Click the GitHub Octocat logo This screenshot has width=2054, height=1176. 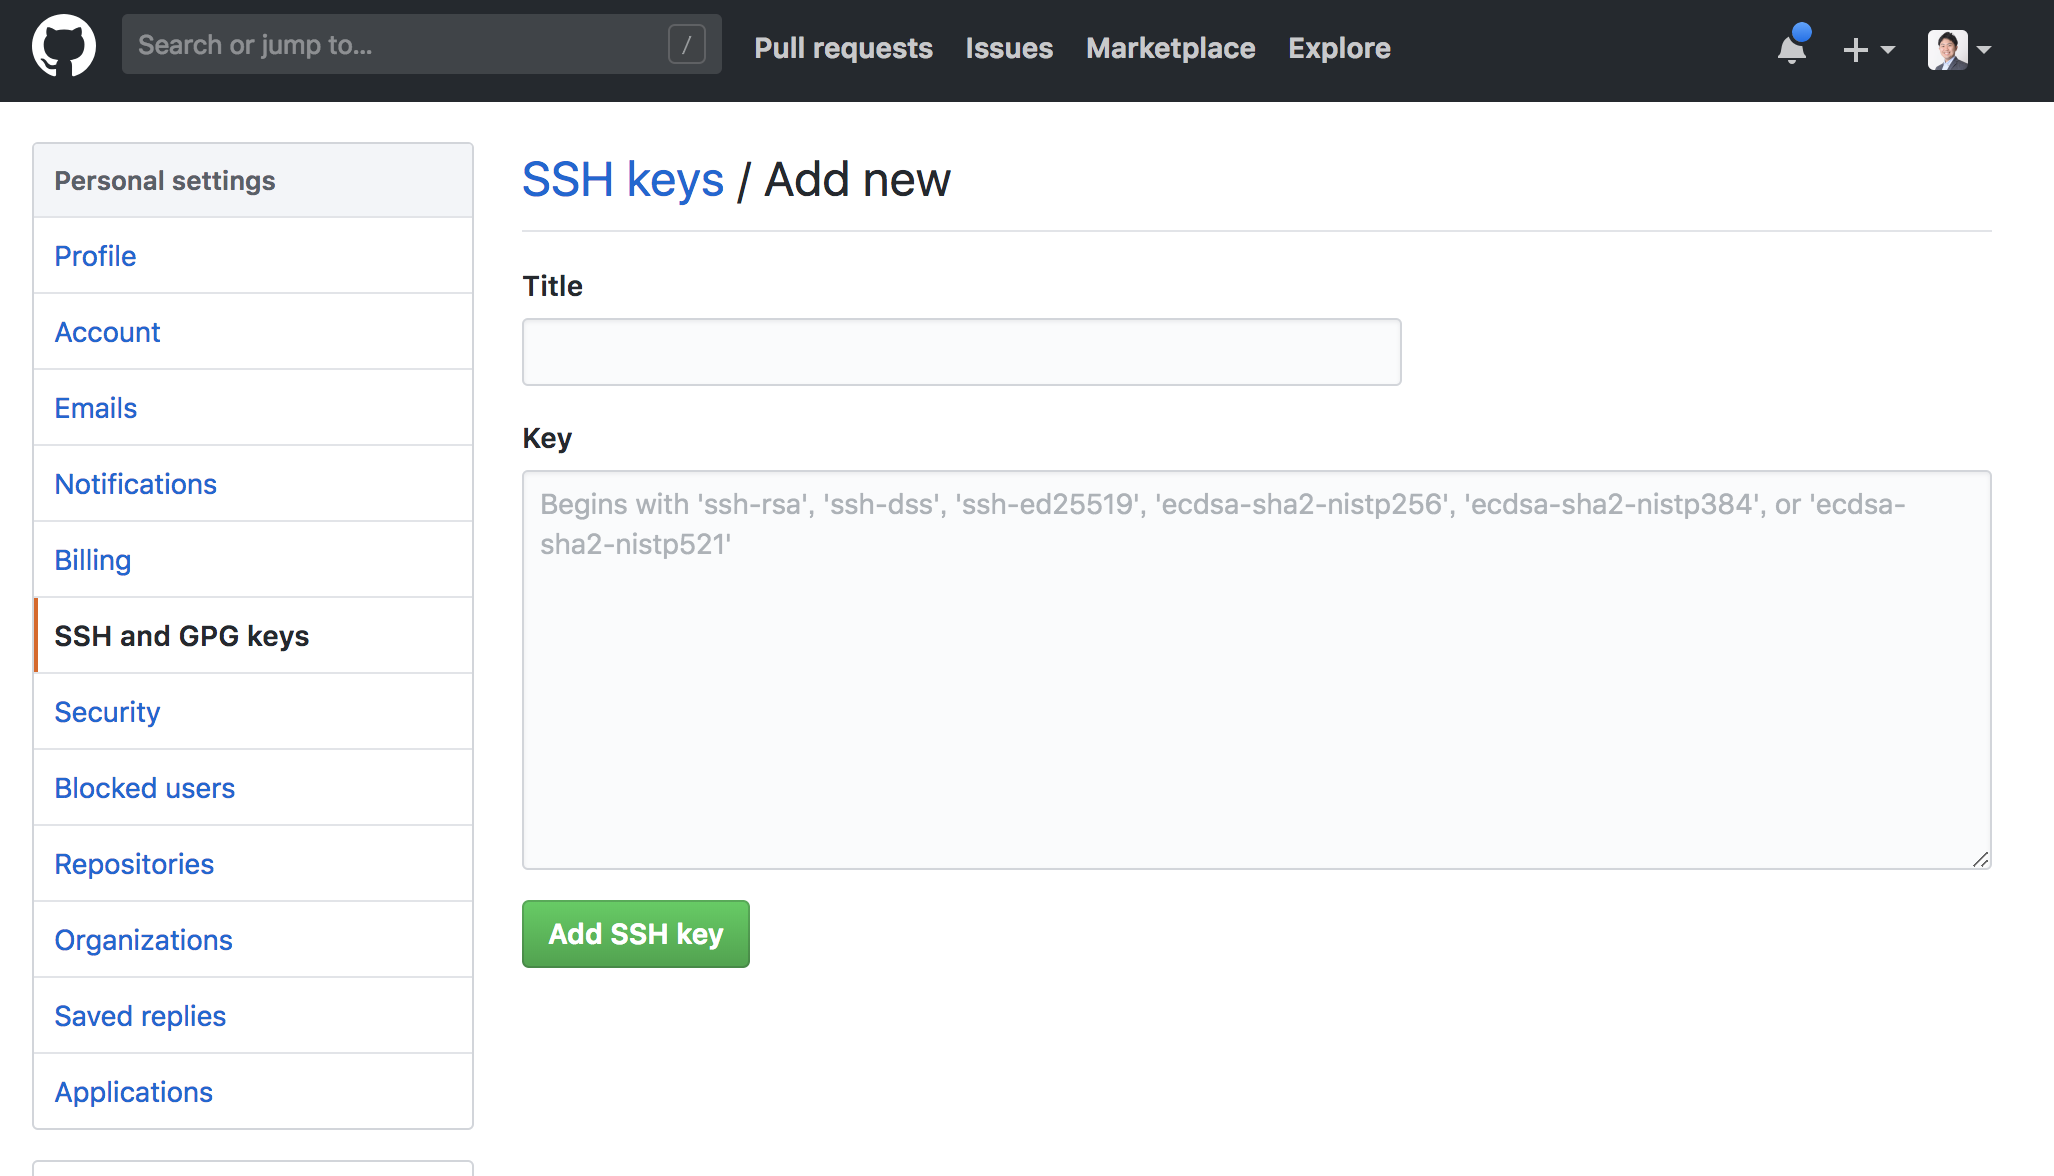(64, 46)
